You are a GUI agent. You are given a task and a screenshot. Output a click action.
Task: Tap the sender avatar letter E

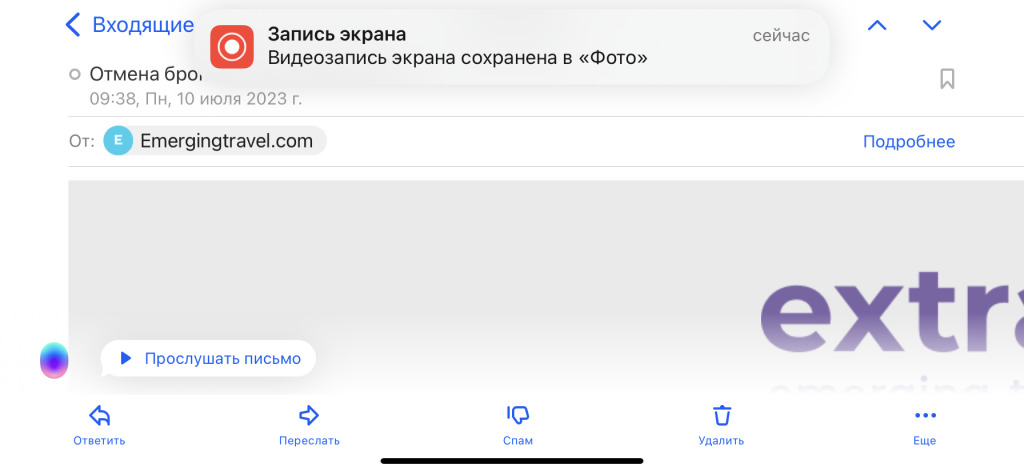tap(118, 141)
